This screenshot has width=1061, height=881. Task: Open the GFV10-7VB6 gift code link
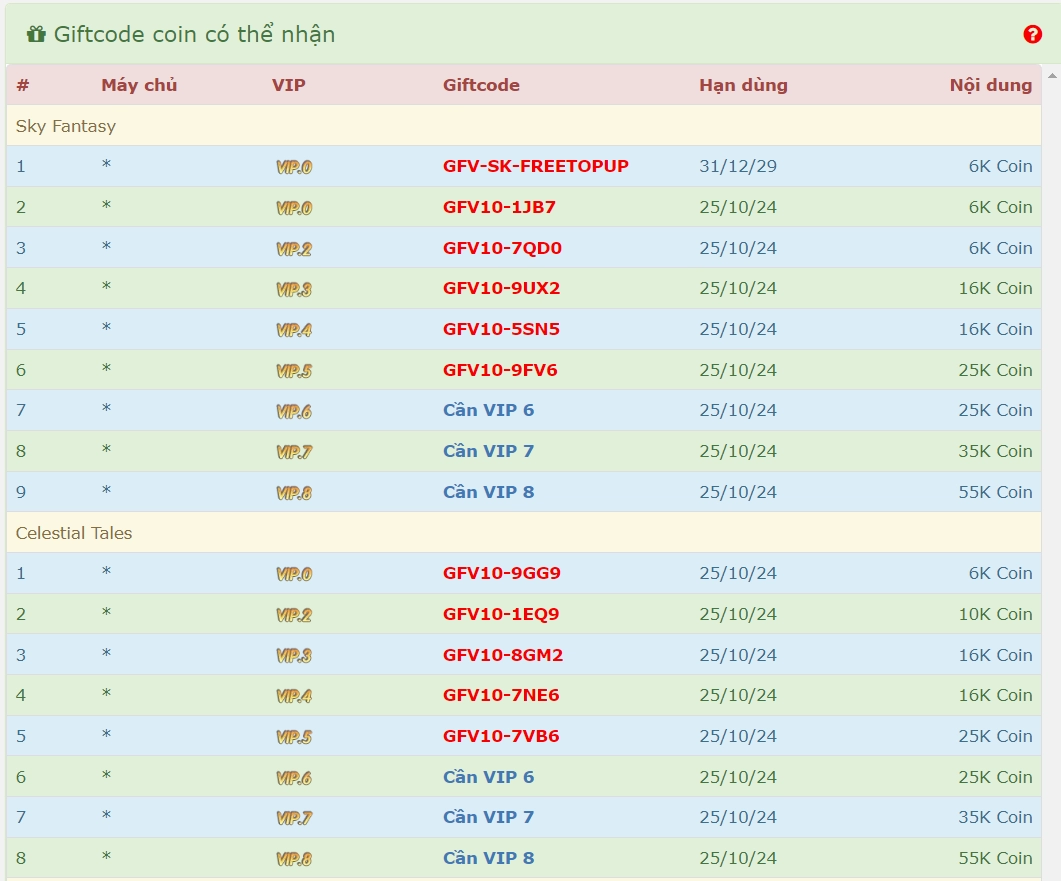(501, 736)
